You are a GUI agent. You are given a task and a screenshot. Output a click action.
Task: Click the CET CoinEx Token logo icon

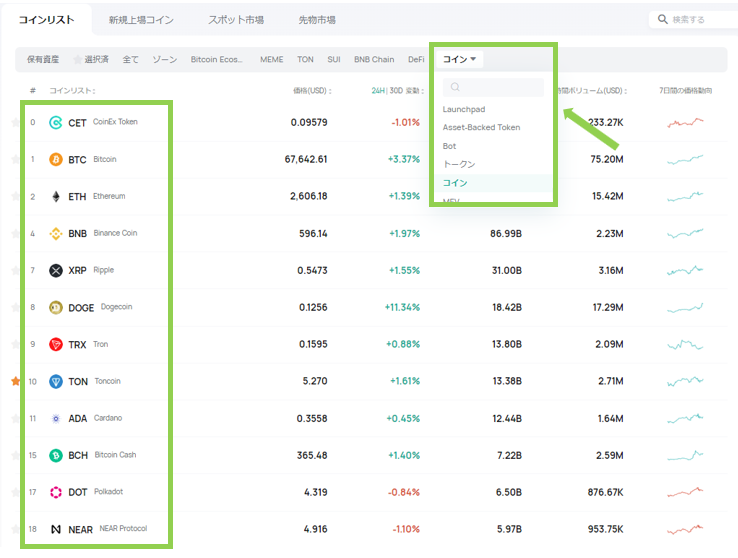56,123
